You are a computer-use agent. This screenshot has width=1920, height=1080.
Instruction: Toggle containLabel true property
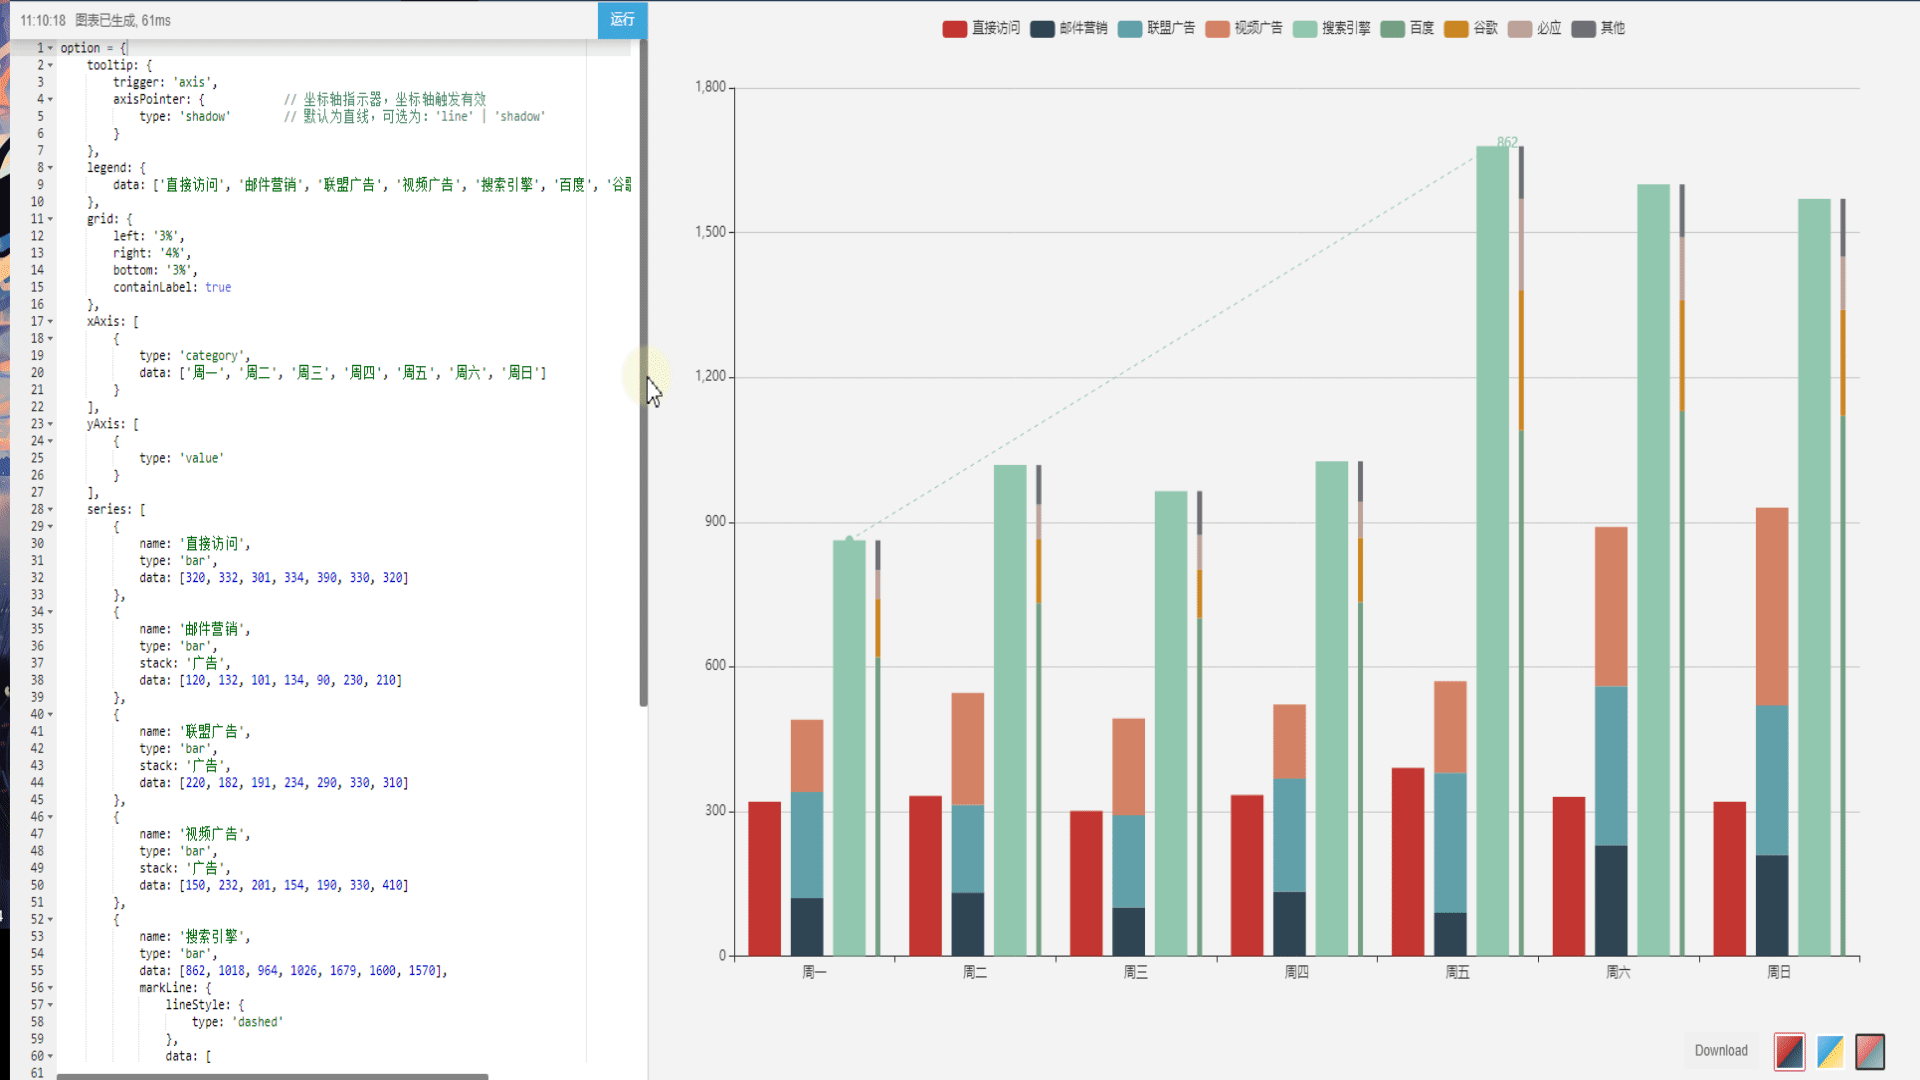point(219,286)
